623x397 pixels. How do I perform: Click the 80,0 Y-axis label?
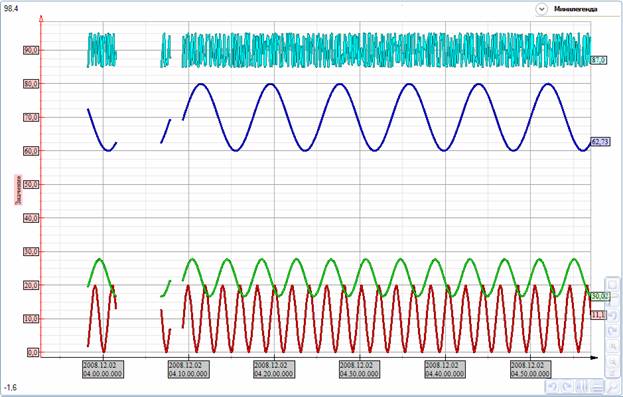(31, 84)
